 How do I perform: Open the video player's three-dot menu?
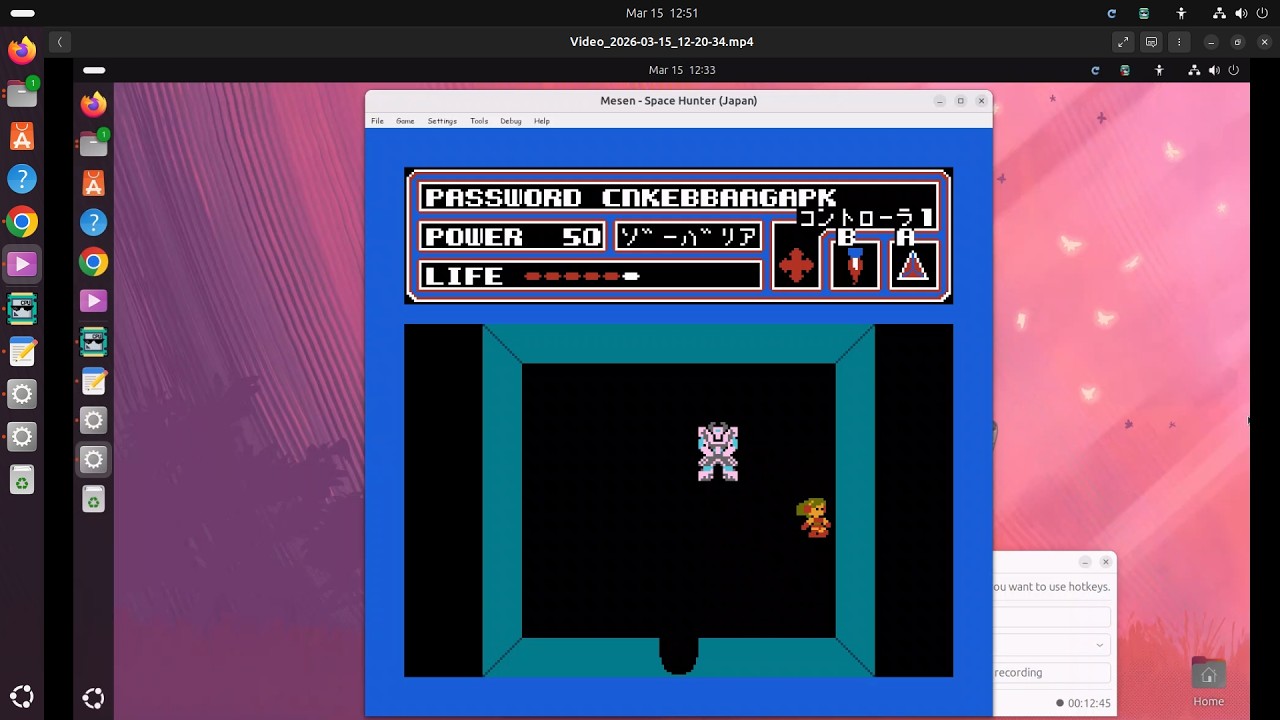pyautogui.click(x=1179, y=42)
